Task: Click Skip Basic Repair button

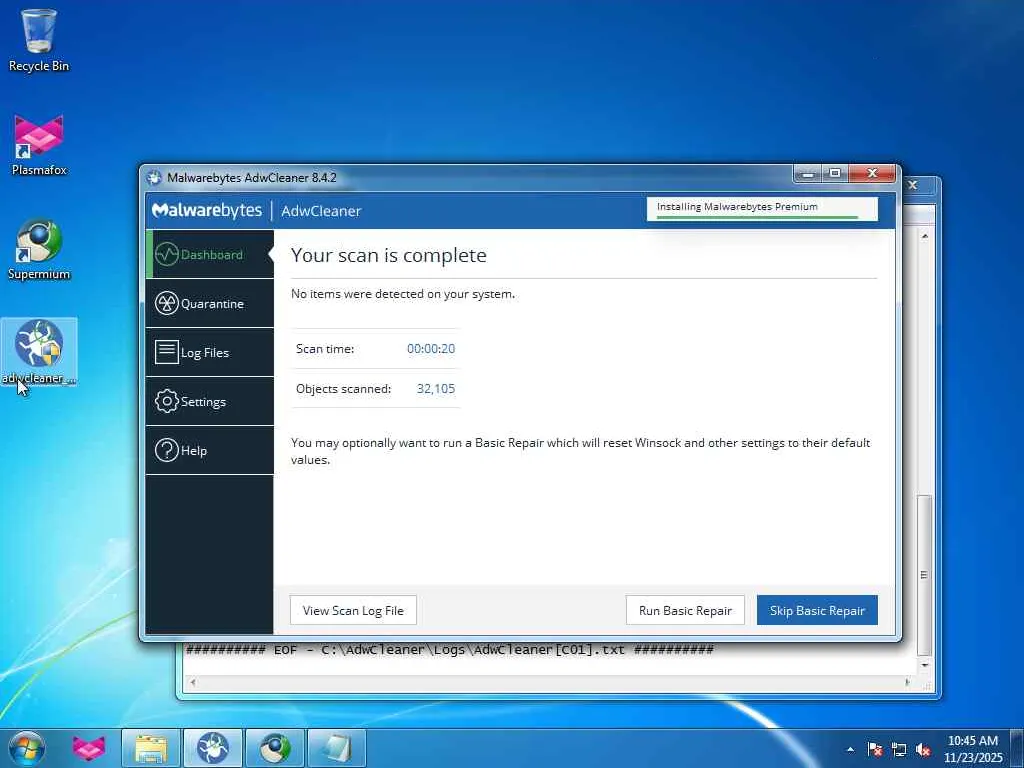Action: 817,610
